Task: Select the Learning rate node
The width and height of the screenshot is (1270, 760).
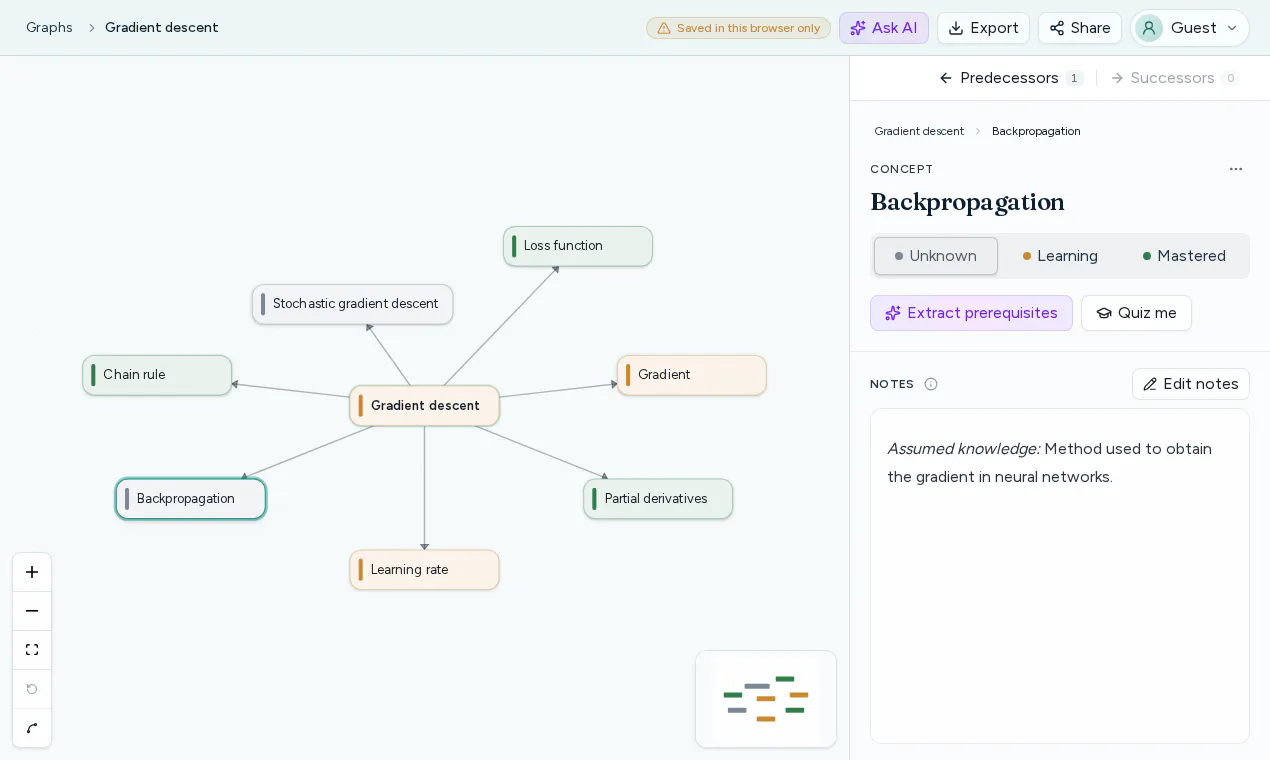Action: click(x=424, y=570)
